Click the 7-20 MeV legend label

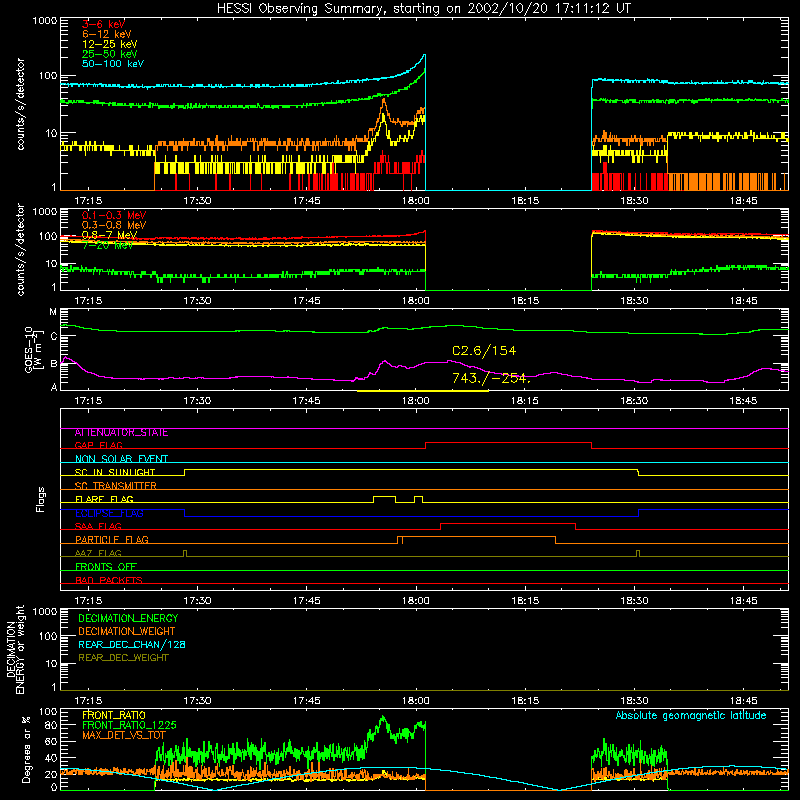[107, 245]
